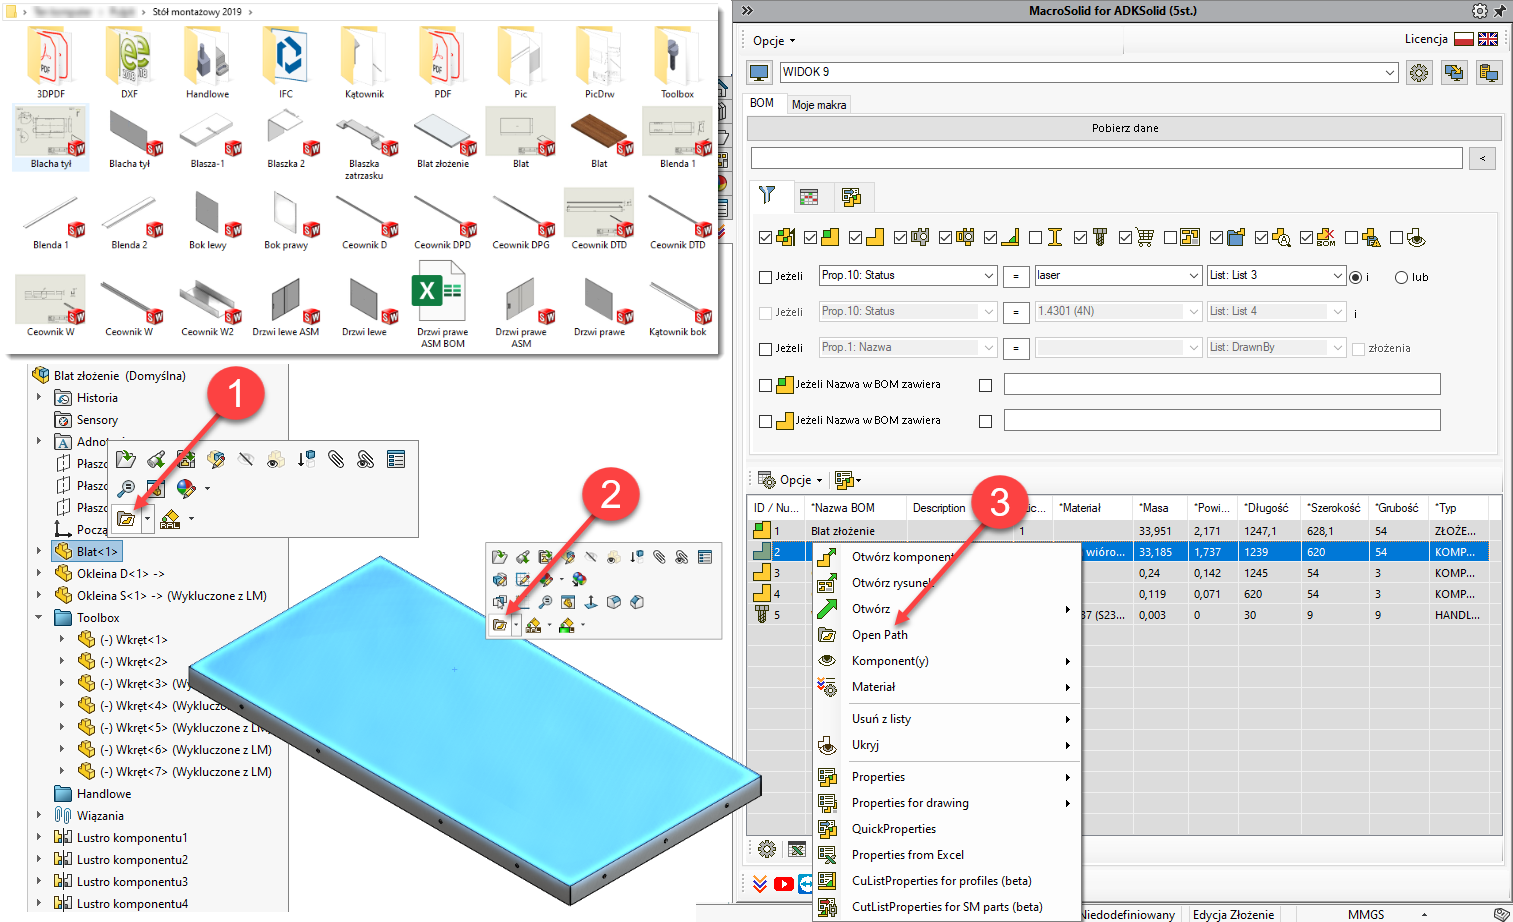Click the '=' operator button in first Jeżeli row
This screenshot has height=922, width=1513.
(1016, 277)
